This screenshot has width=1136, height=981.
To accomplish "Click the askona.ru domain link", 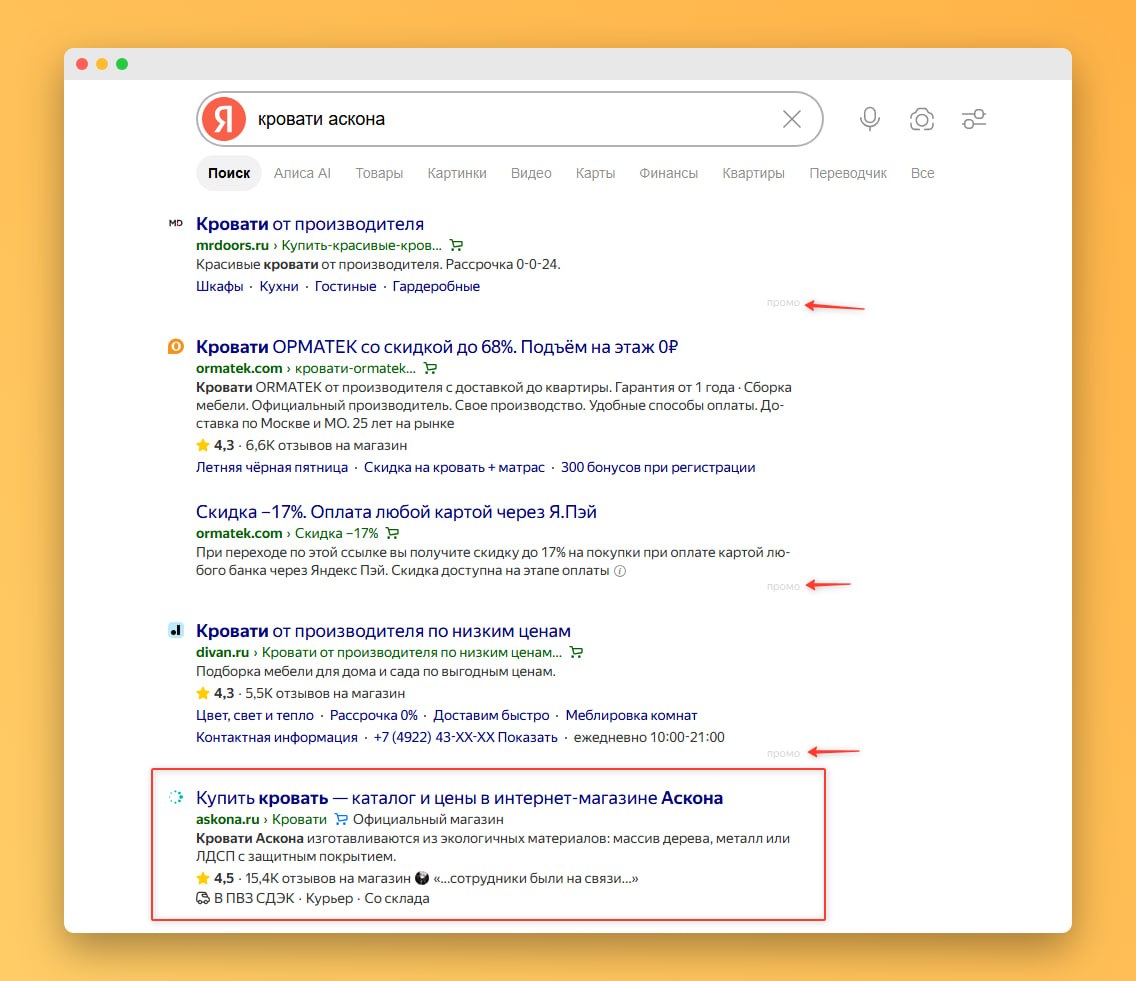I will tap(227, 819).
